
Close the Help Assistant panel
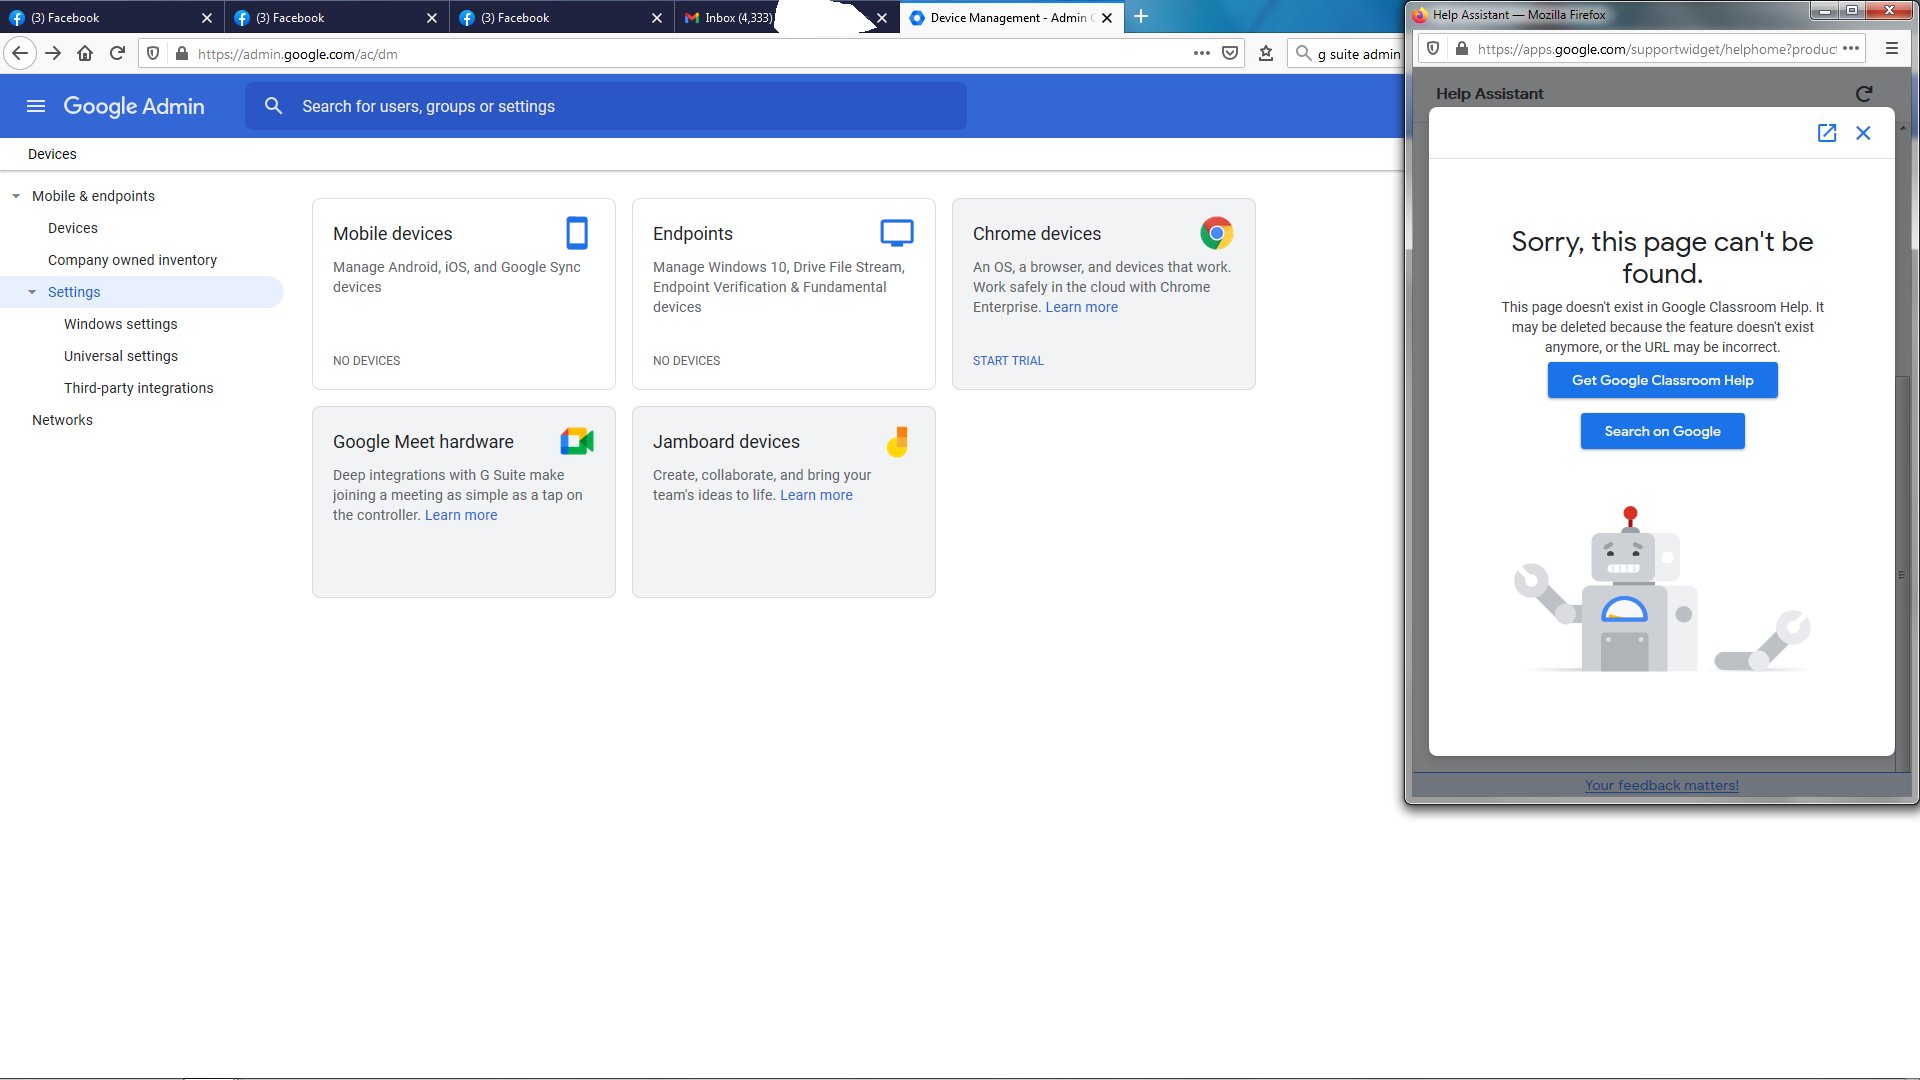pos(1863,131)
